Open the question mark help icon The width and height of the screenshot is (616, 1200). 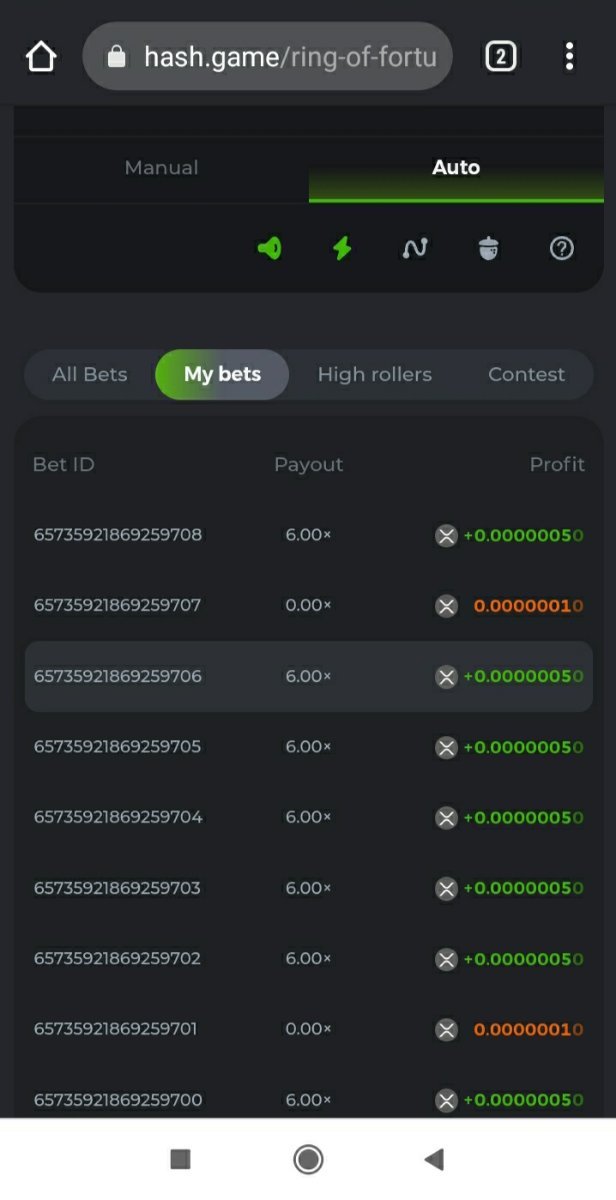coord(562,248)
